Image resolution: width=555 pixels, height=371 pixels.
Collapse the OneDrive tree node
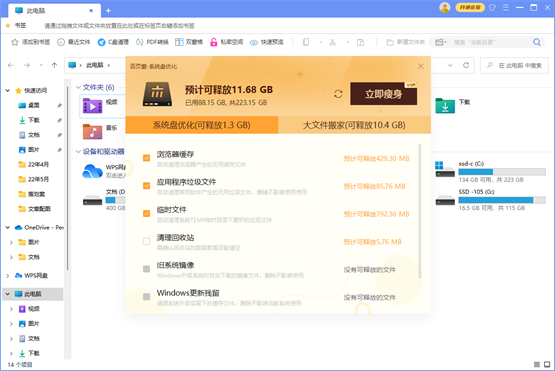click(x=8, y=227)
